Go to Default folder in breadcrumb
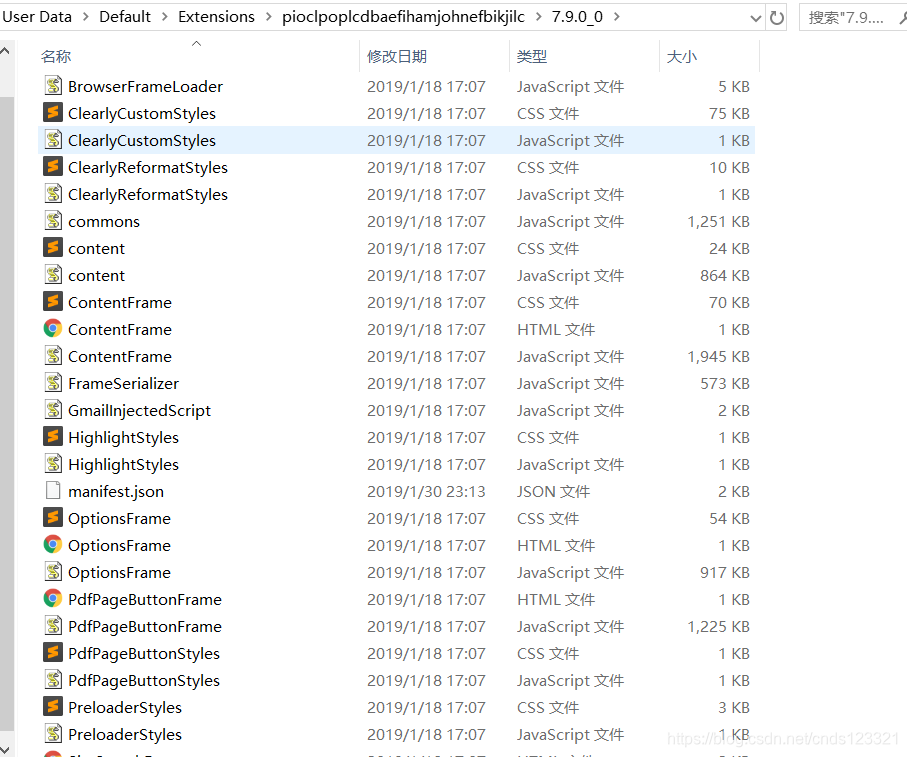The image size is (907, 757). (125, 17)
